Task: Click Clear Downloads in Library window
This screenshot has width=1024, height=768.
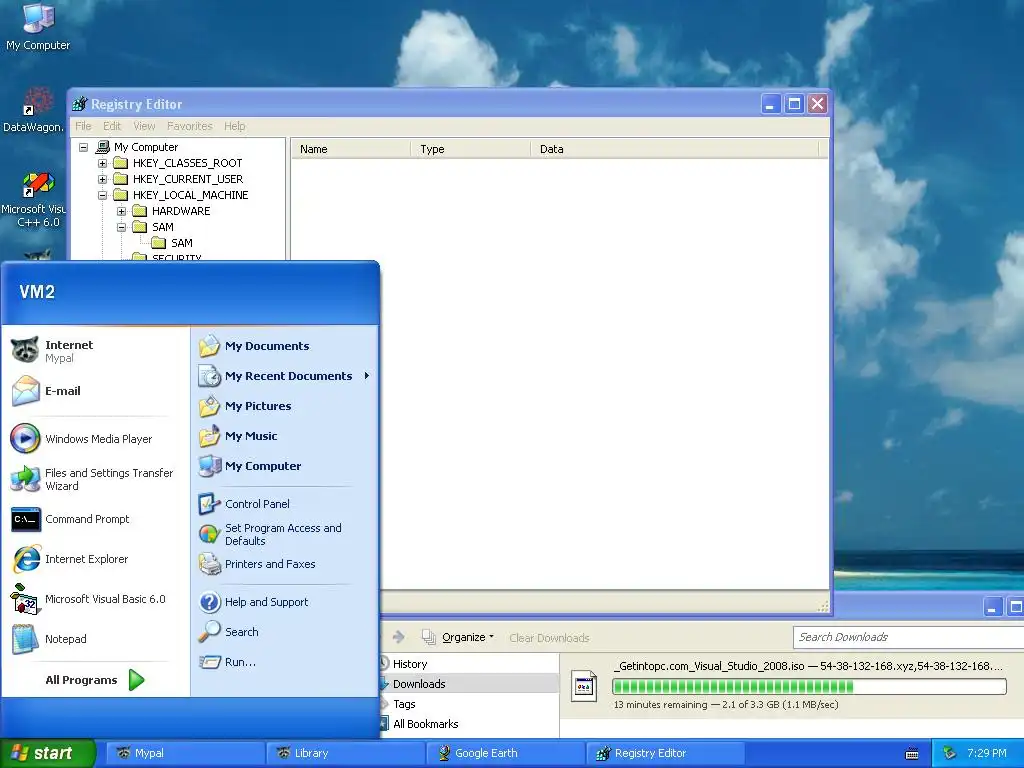Action: [x=549, y=638]
